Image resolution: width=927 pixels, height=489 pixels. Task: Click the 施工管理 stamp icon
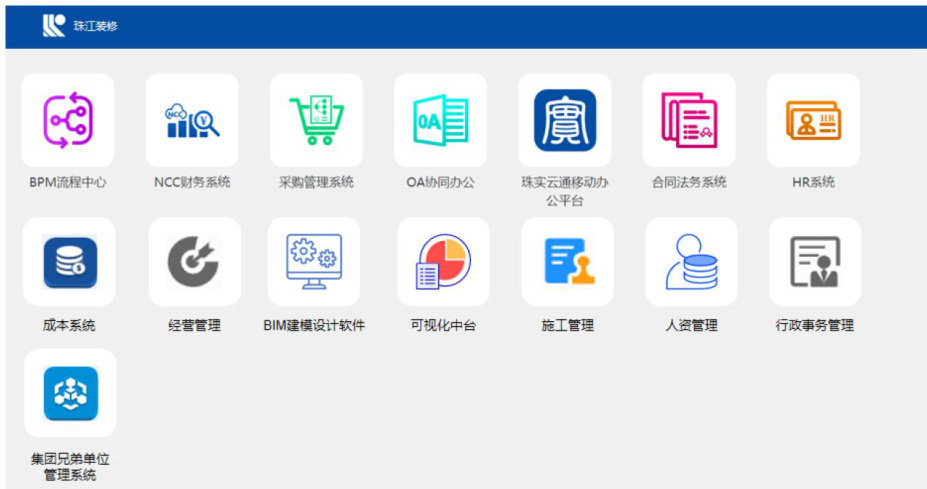point(567,262)
